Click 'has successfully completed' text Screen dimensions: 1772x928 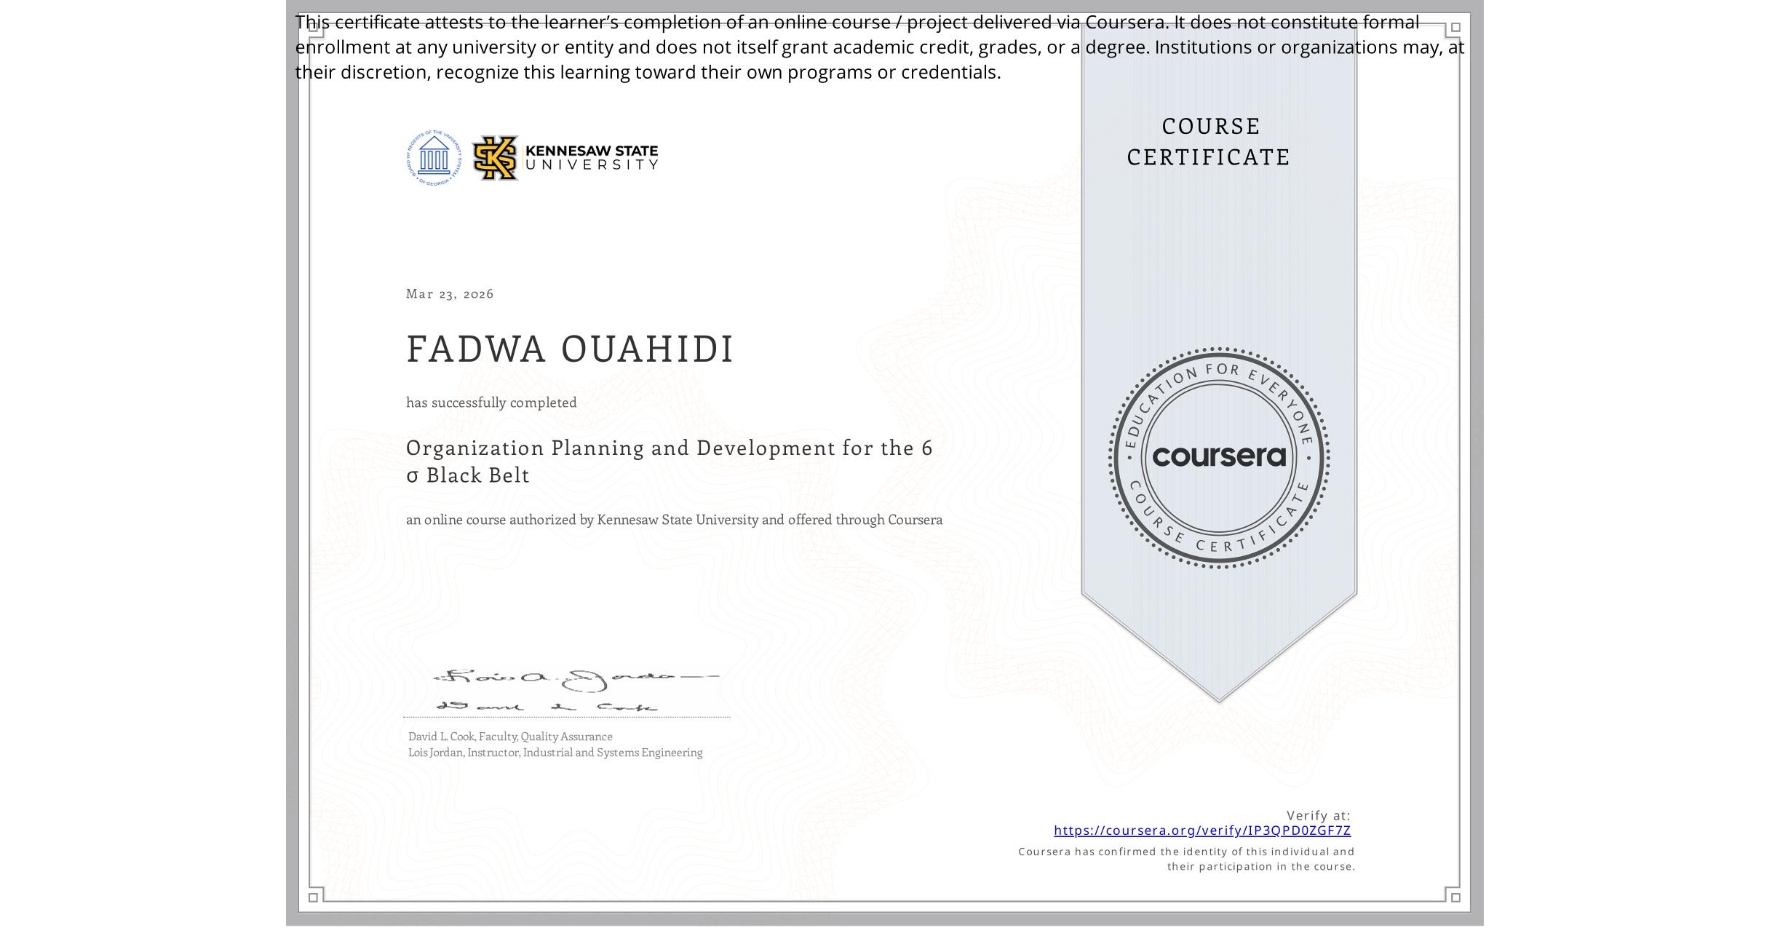pyautogui.click(x=491, y=402)
